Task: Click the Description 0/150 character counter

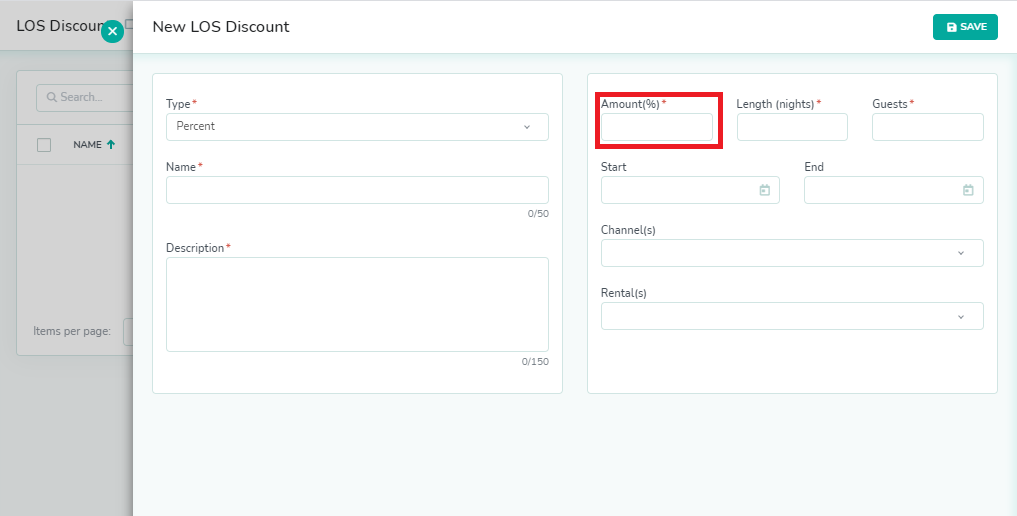Action: point(535,362)
